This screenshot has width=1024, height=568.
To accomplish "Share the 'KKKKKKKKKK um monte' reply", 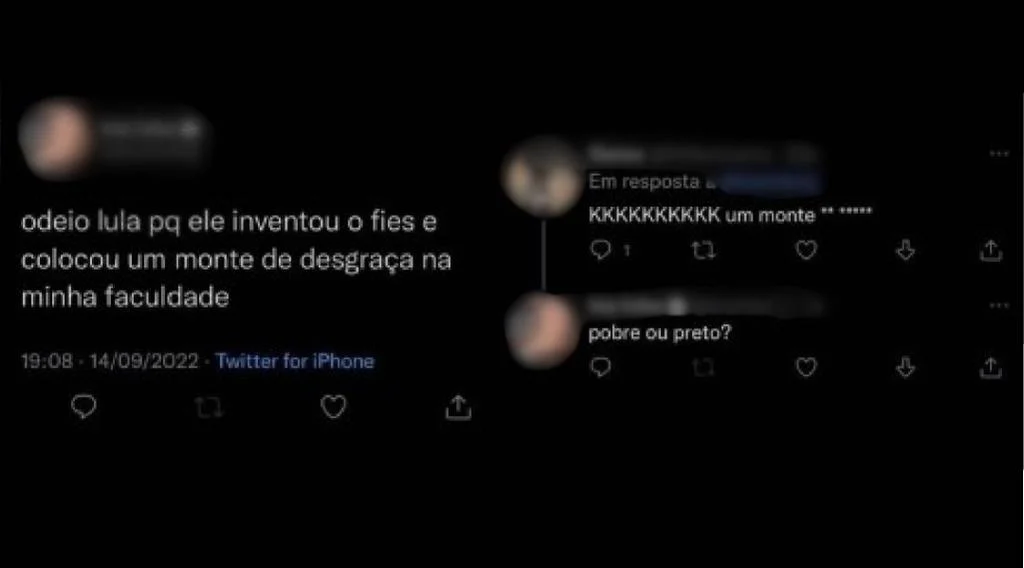I will 991,250.
